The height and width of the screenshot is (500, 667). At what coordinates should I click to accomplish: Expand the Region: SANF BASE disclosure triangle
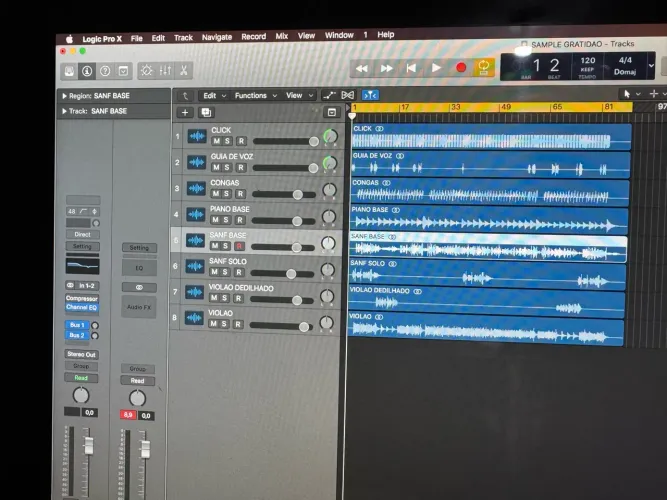(x=65, y=96)
